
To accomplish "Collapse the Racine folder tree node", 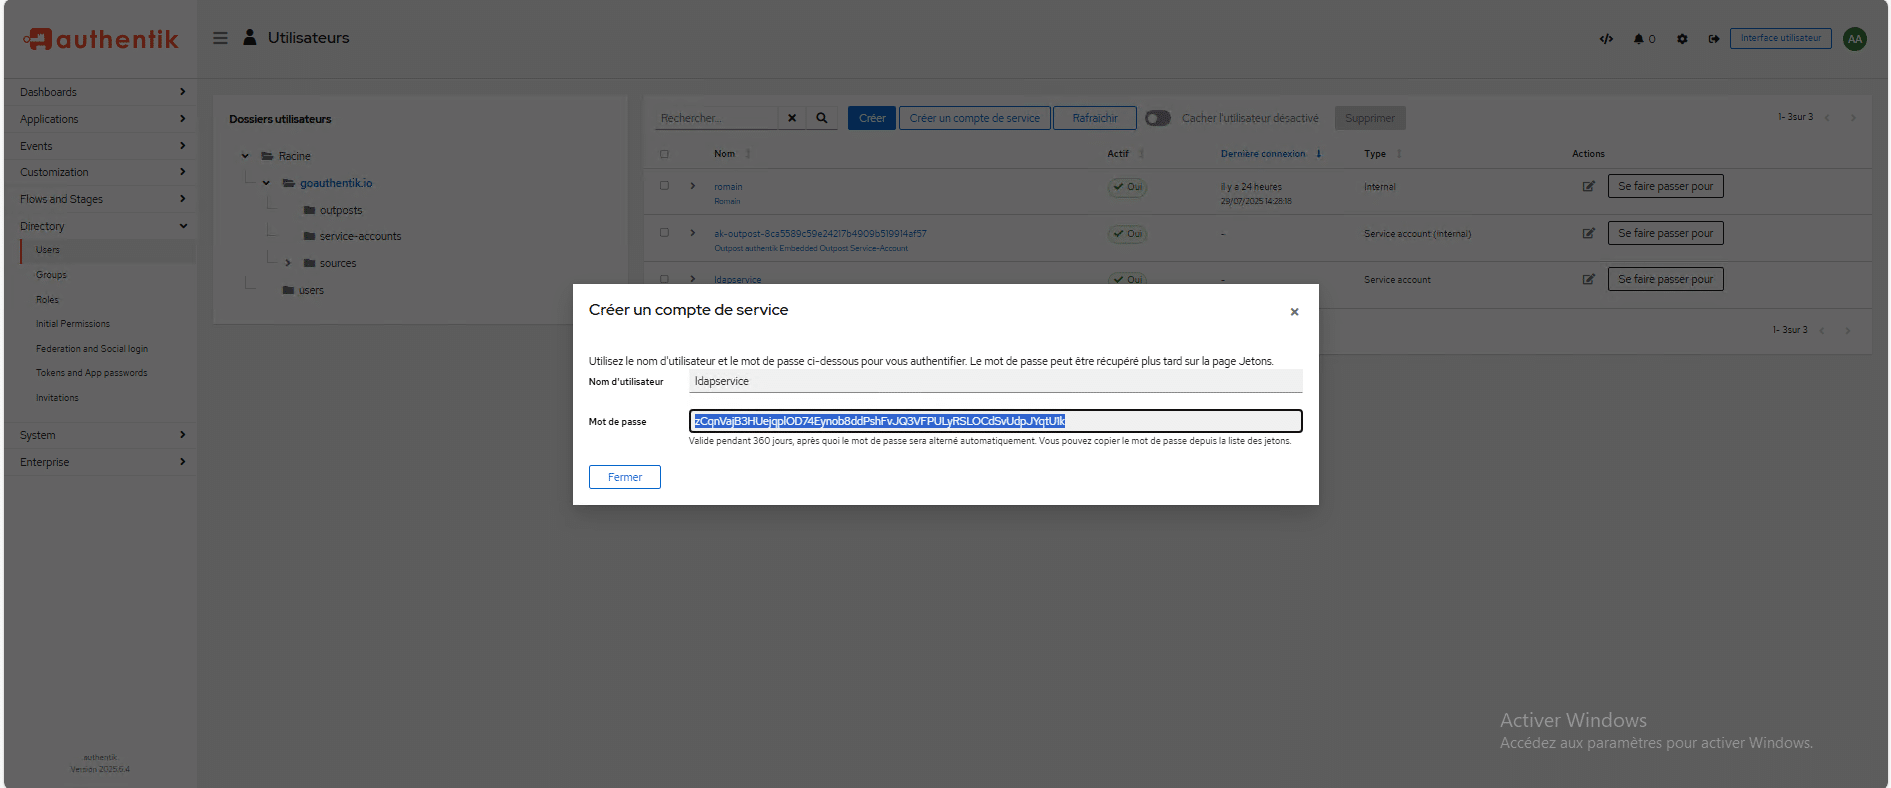I will [245, 156].
